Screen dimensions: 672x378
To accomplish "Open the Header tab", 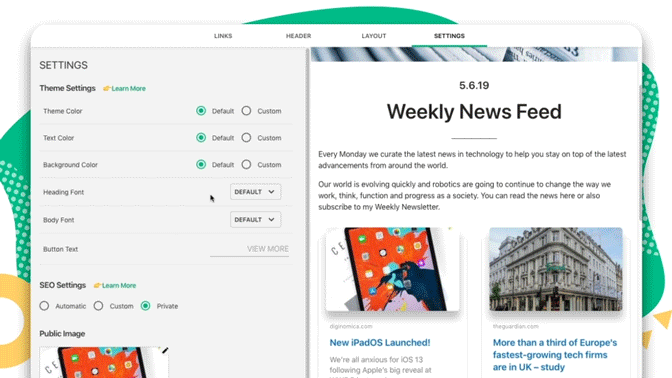I will click(298, 36).
